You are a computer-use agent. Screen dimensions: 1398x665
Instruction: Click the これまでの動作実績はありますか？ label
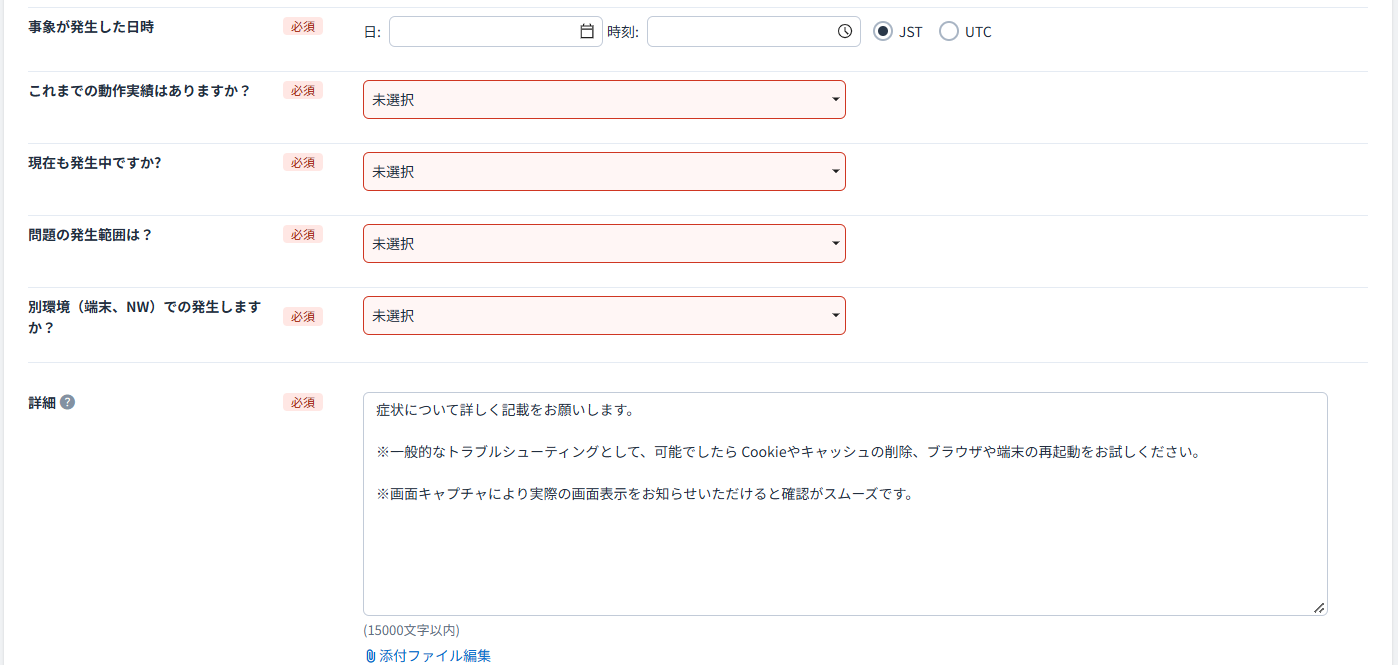pos(139,91)
